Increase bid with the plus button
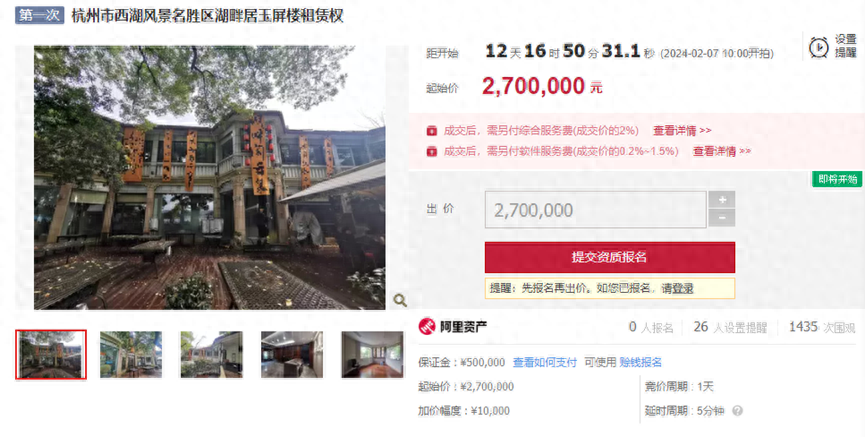This screenshot has height=437, width=865. click(x=722, y=200)
